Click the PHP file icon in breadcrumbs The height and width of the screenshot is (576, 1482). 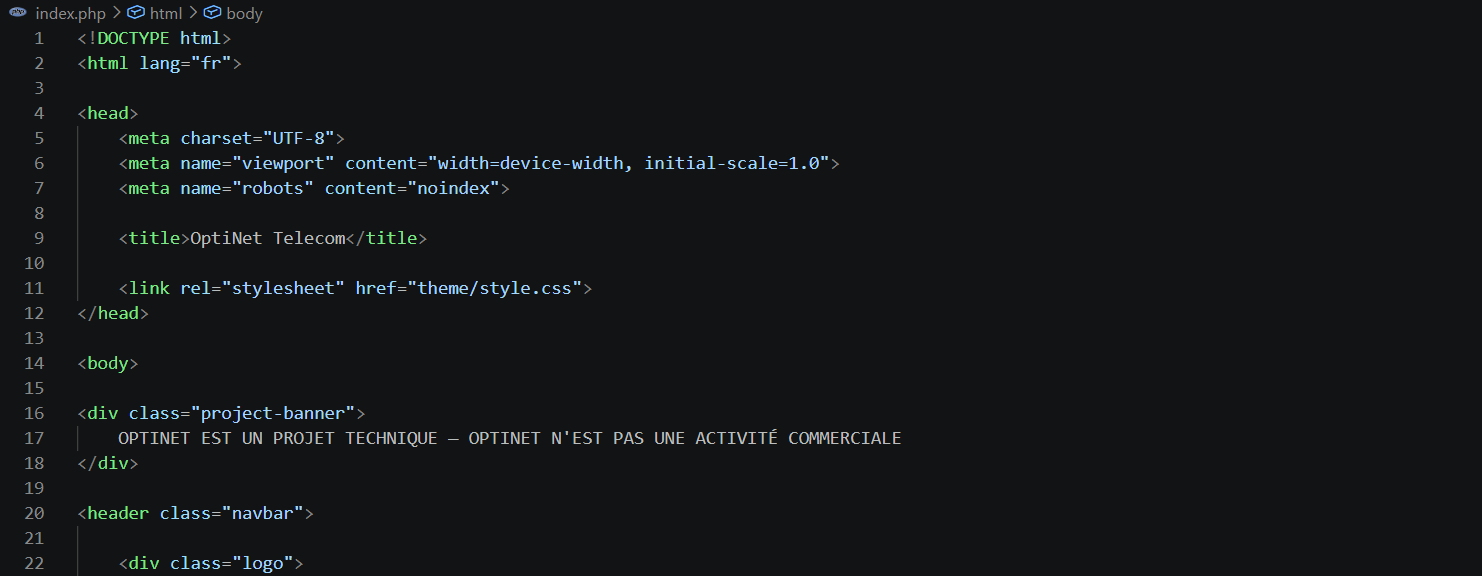click(x=18, y=13)
